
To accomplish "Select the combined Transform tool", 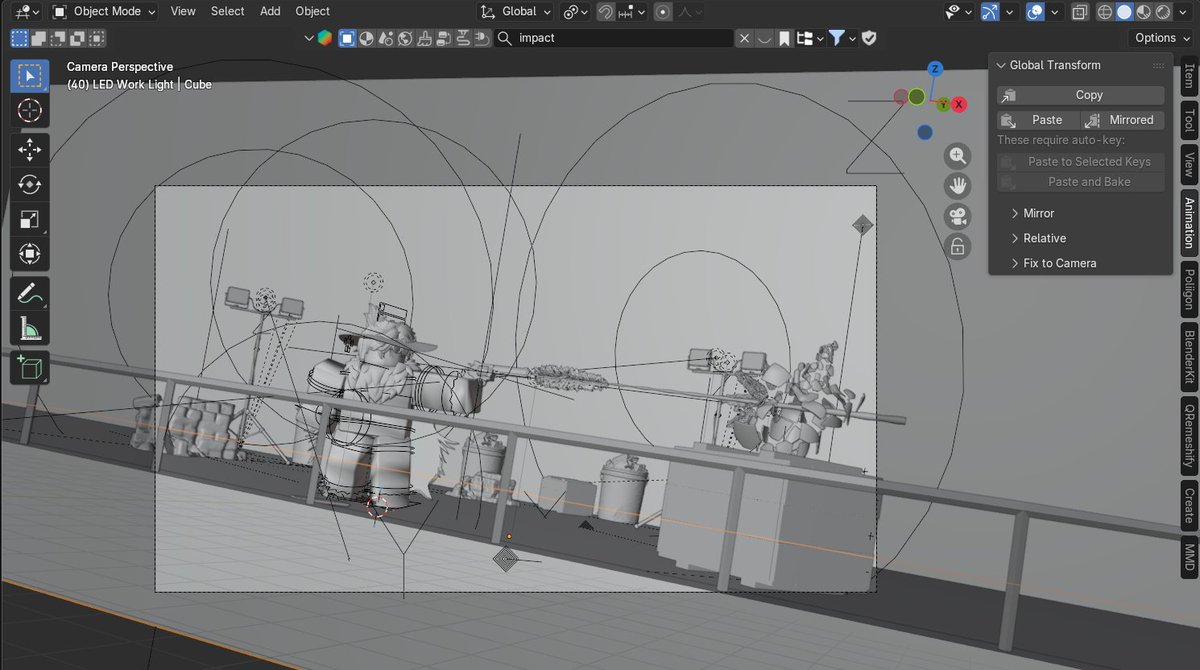I will (29, 253).
